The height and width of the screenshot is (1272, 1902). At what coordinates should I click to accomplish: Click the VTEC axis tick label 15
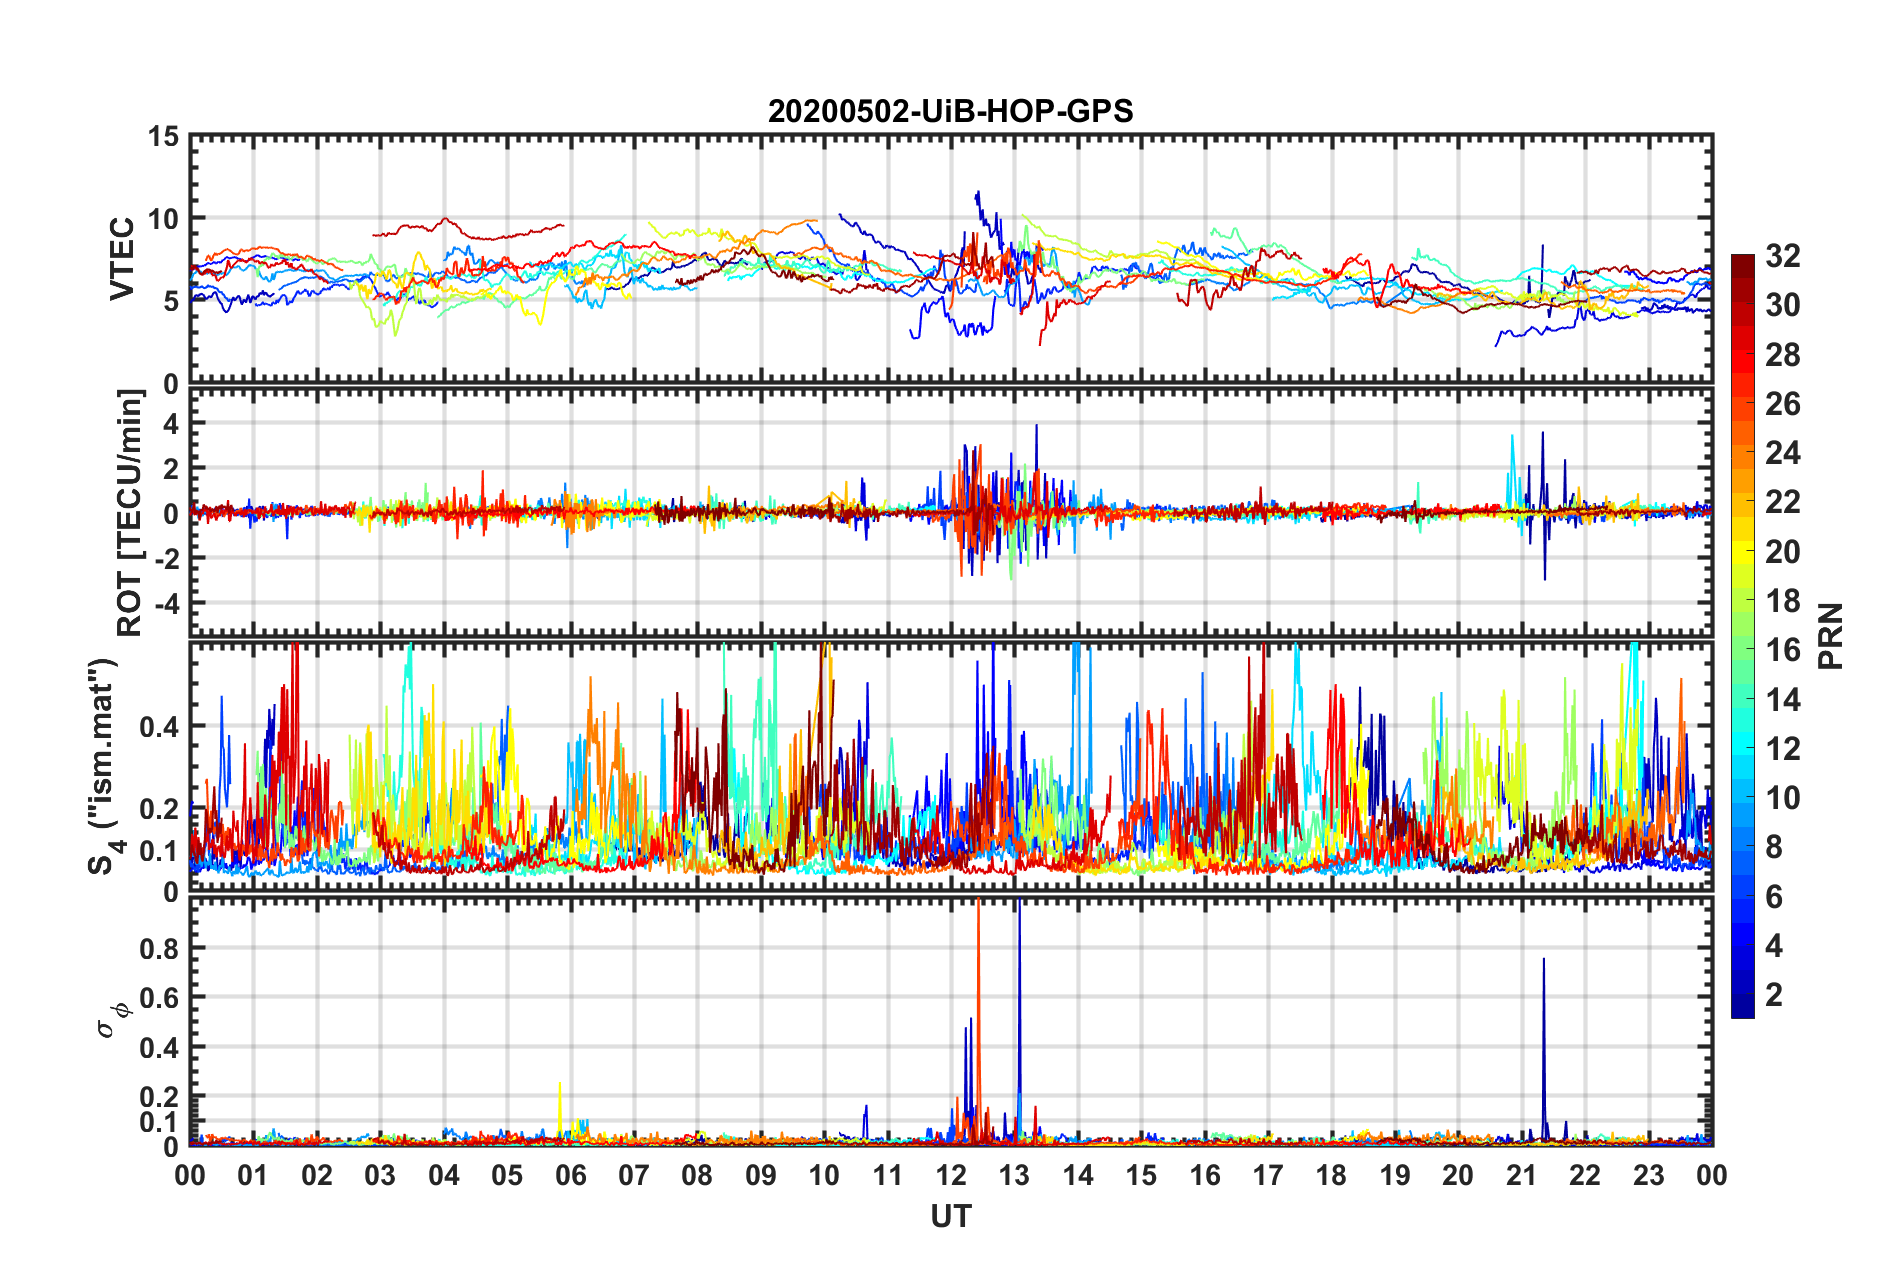pos(162,137)
